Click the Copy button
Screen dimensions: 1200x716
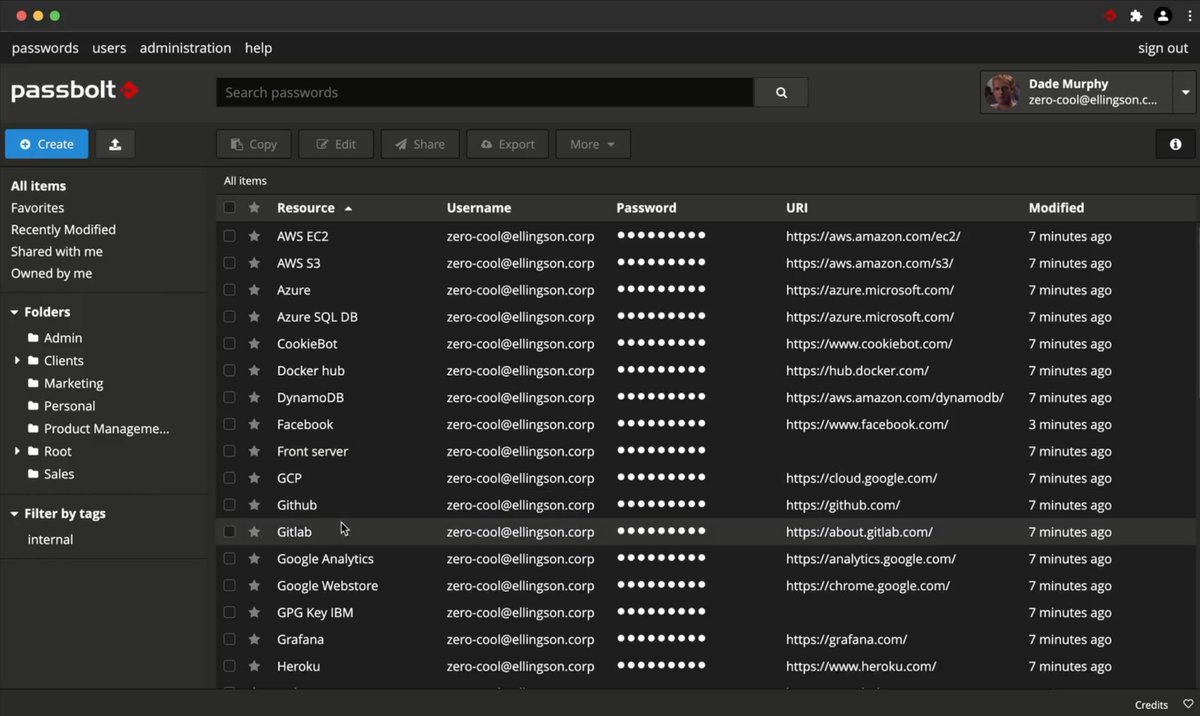(254, 144)
